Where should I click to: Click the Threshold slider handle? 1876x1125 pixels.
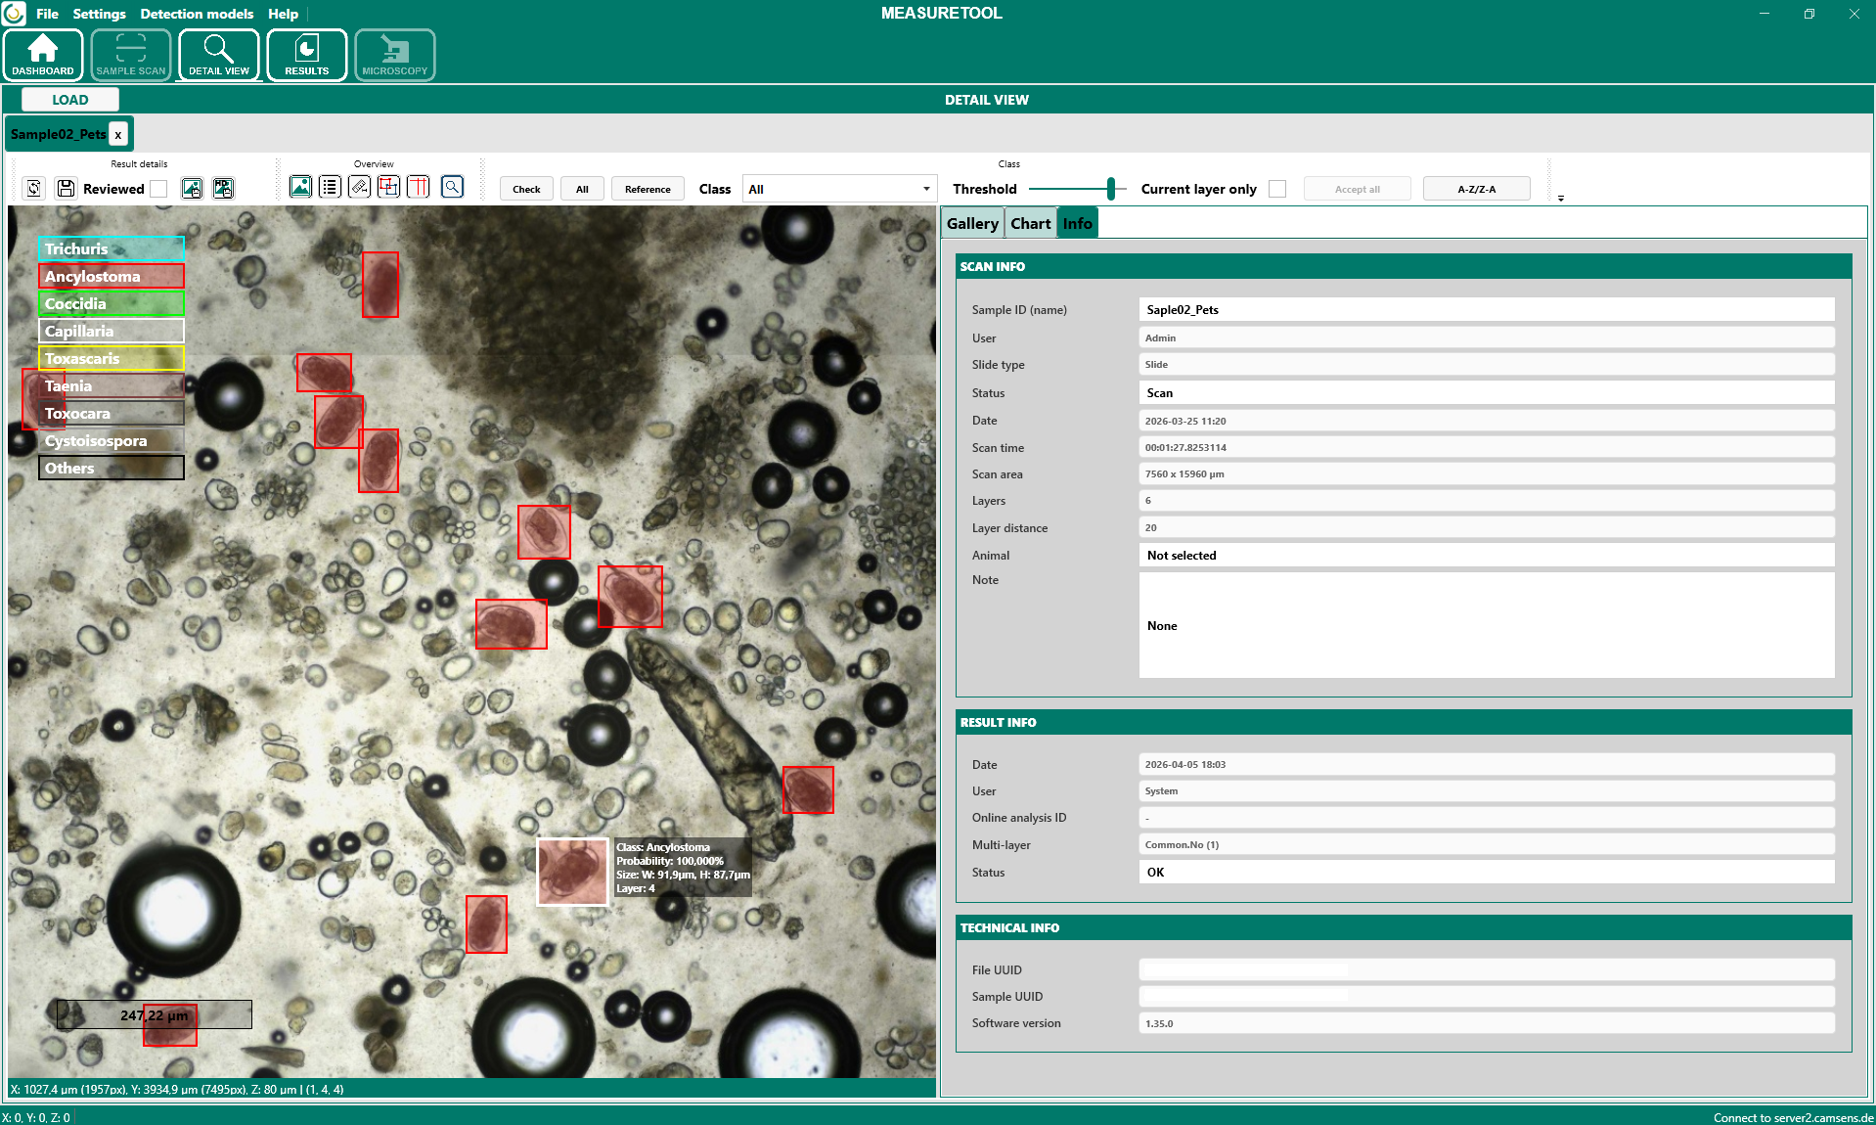click(x=1110, y=189)
